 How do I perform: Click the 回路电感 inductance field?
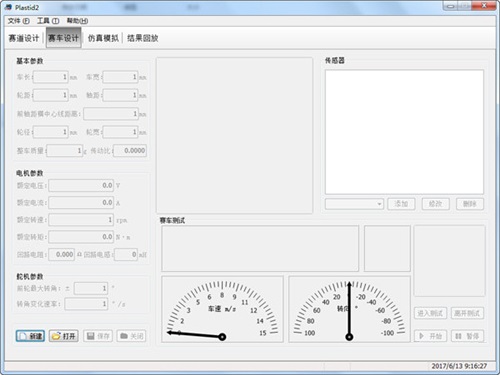click(126, 255)
